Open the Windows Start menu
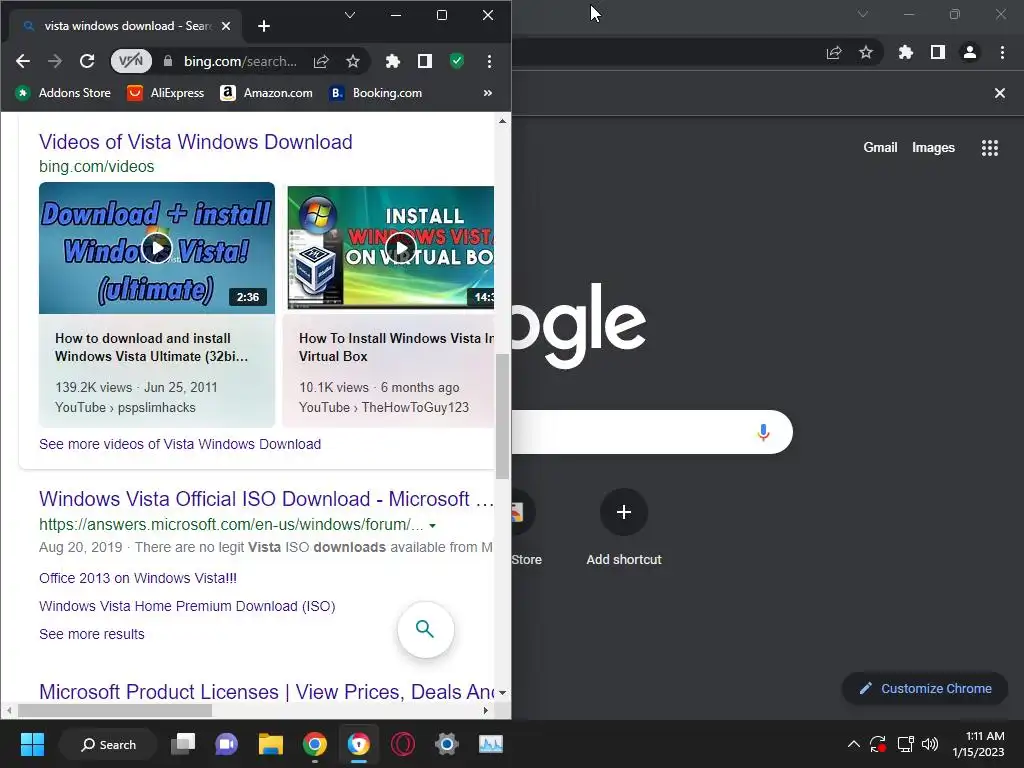Viewport: 1024px width, 768px height. click(32, 744)
